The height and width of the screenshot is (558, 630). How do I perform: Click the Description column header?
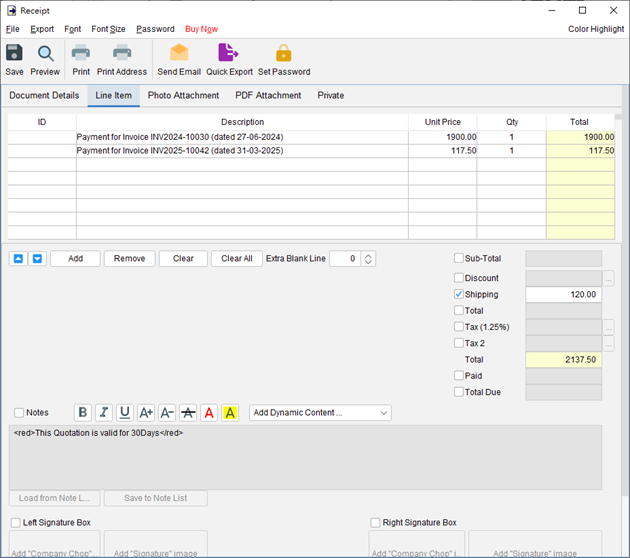[x=242, y=122]
